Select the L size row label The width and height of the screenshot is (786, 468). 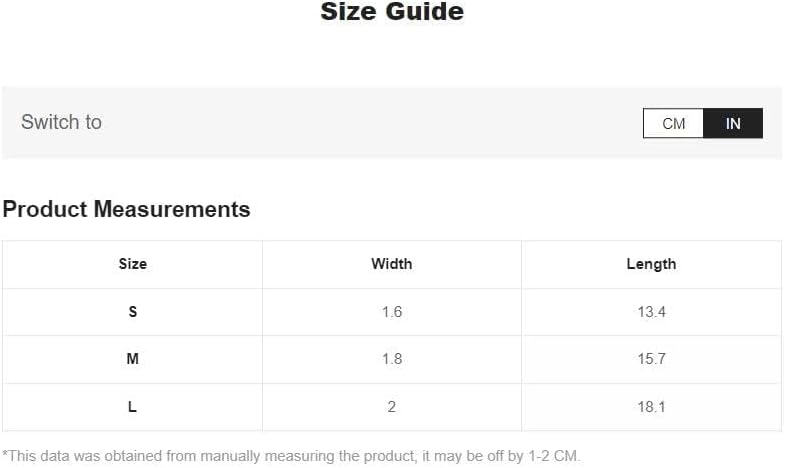[x=132, y=406]
